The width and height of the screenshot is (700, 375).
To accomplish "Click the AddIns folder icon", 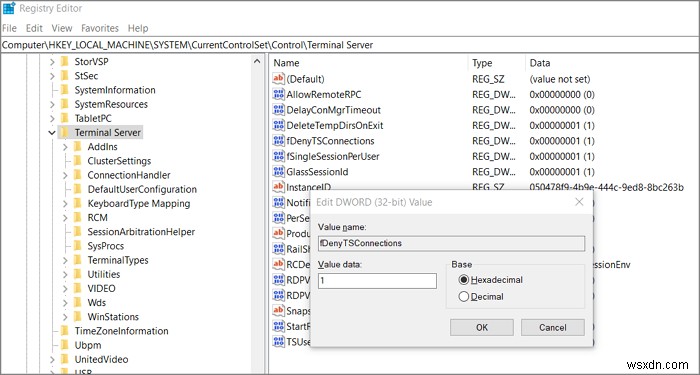I will [78, 146].
